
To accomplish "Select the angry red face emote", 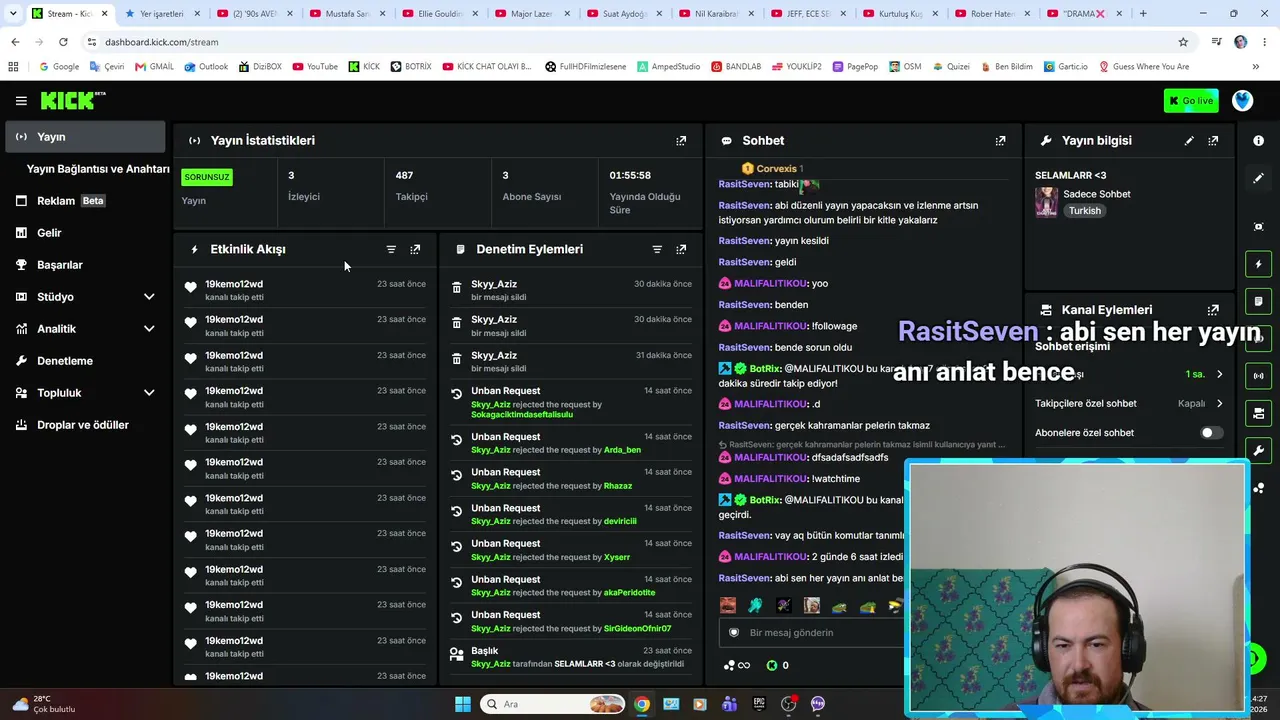I will (x=727, y=605).
